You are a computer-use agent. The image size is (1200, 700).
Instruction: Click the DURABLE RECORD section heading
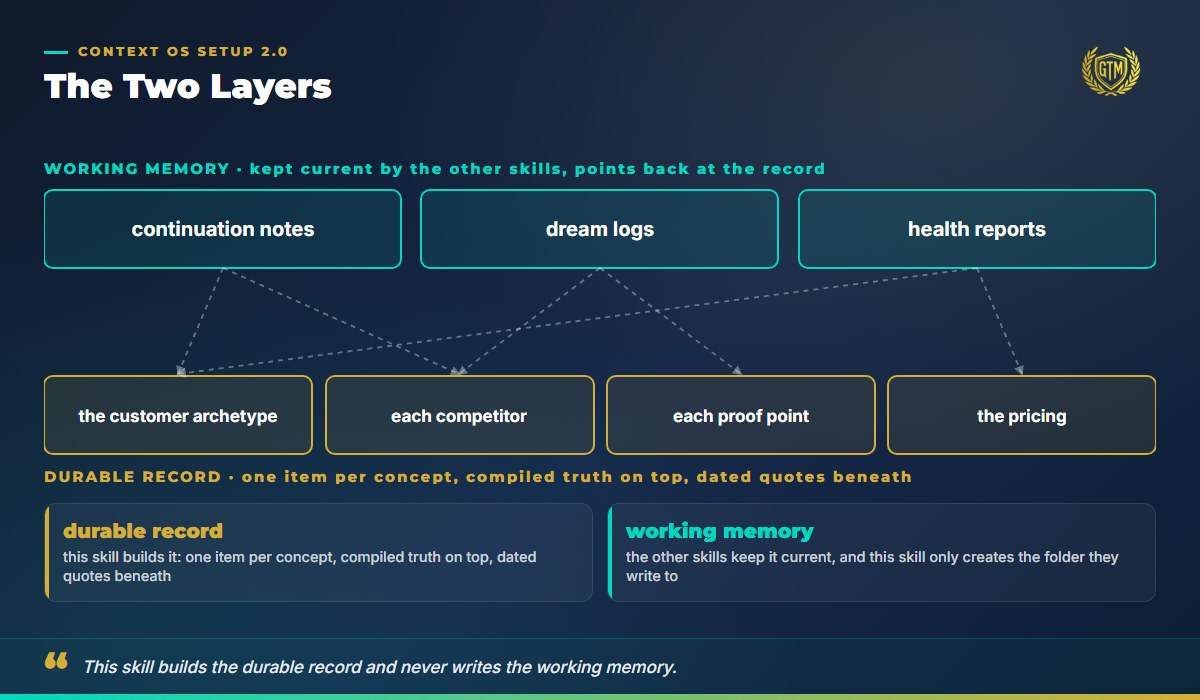[478, 477]
